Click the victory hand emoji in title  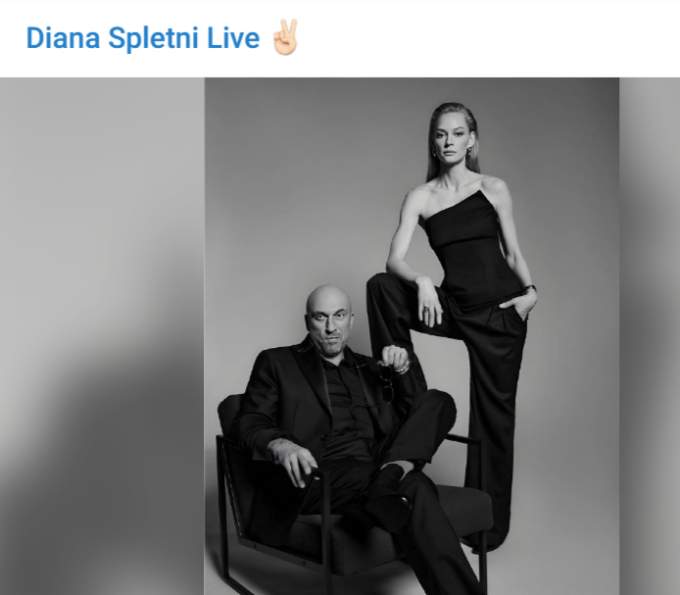tap(285, 37)
